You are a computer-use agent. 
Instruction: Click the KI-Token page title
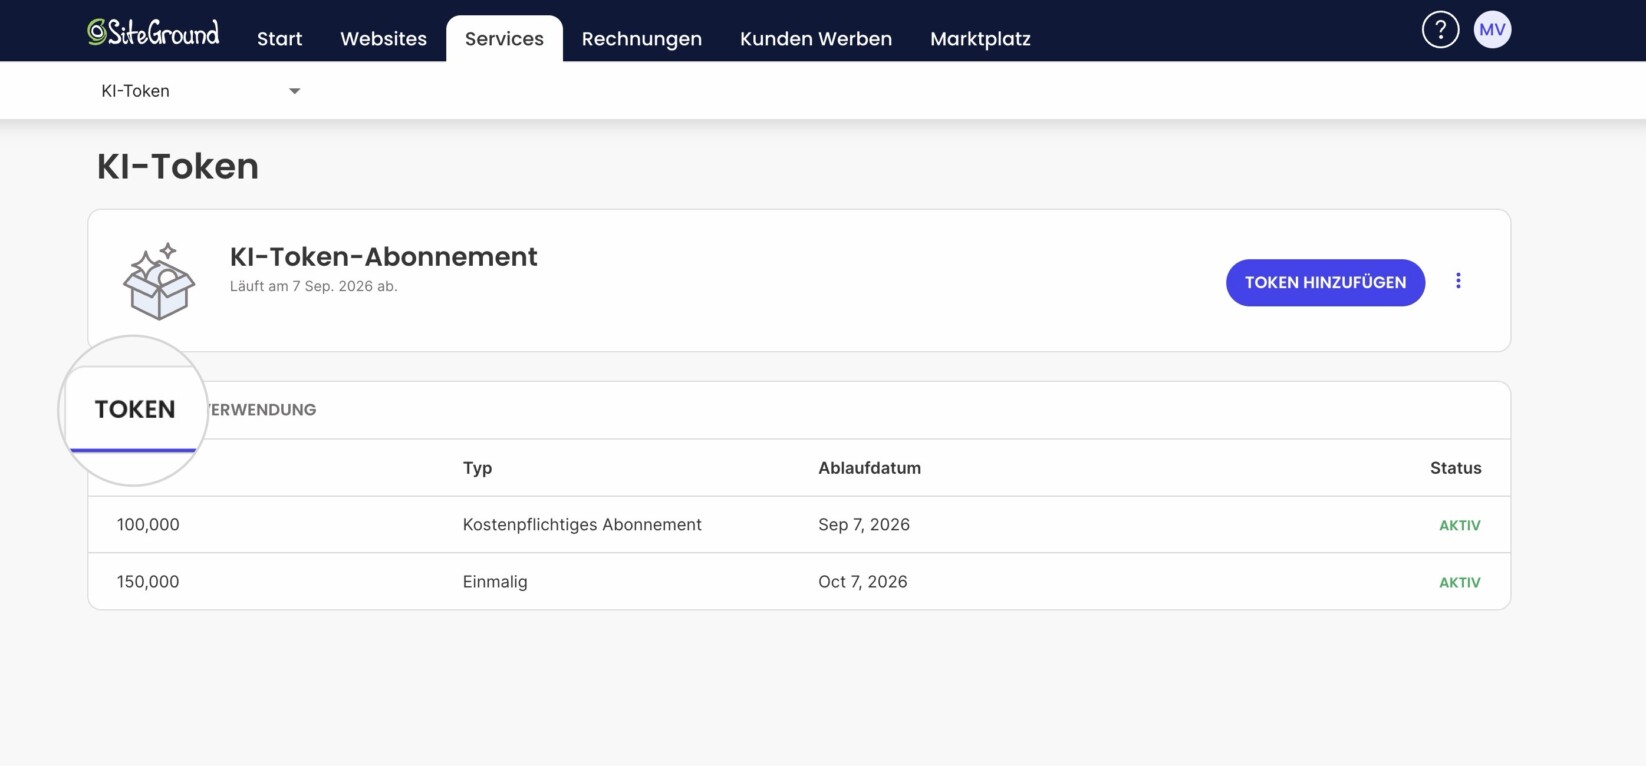[x=178, y=166]
